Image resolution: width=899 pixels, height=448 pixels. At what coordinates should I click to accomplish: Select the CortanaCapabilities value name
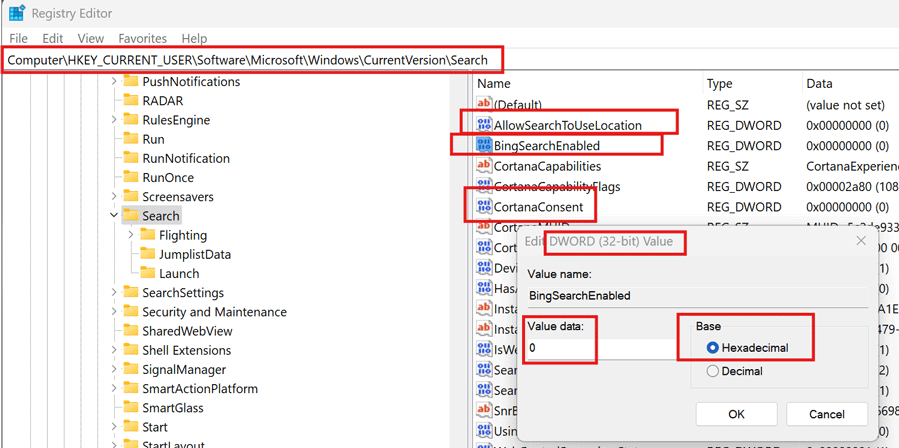click(x=548, y=166)
